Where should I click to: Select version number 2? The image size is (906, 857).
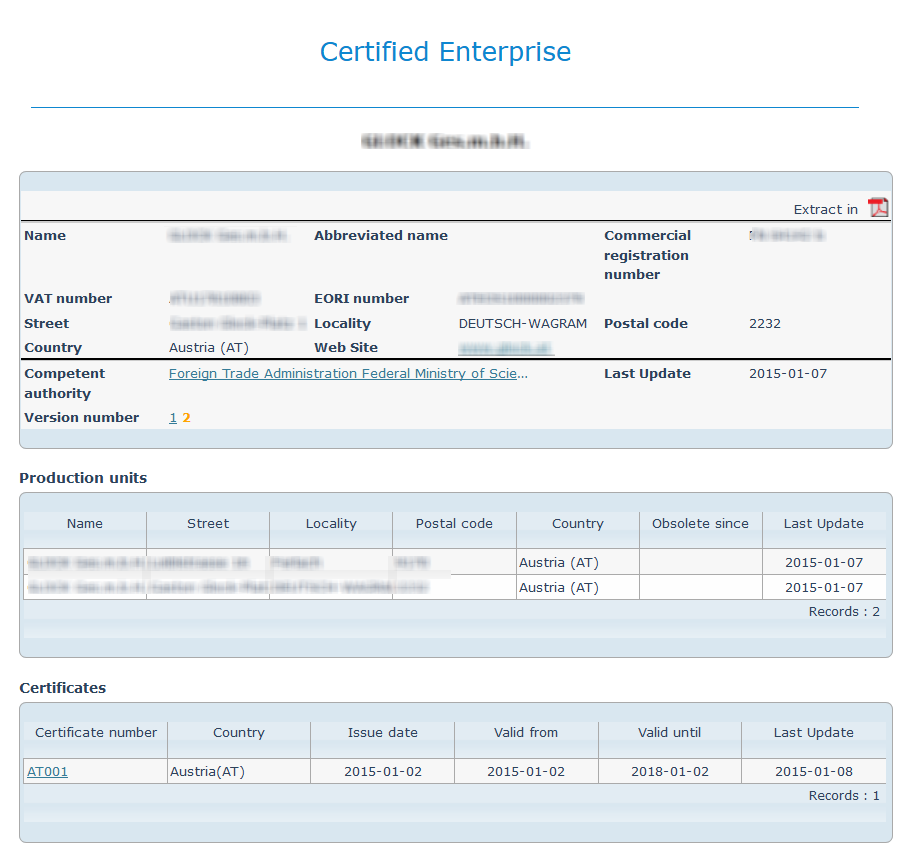[x=186, y=417]
